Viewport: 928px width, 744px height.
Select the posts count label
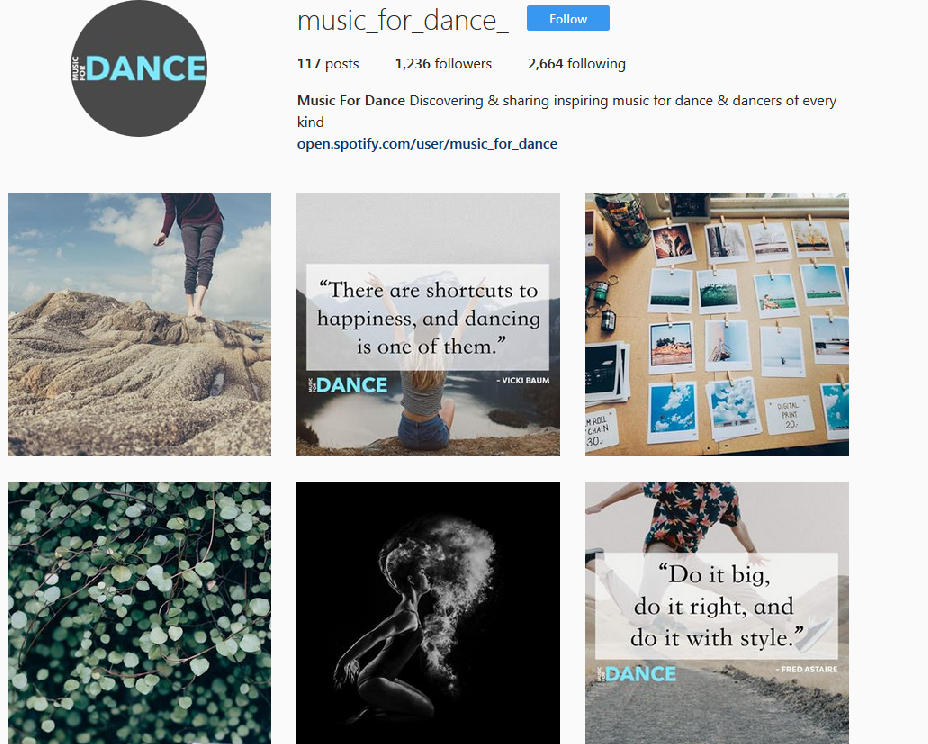click(x=328, y=63)
